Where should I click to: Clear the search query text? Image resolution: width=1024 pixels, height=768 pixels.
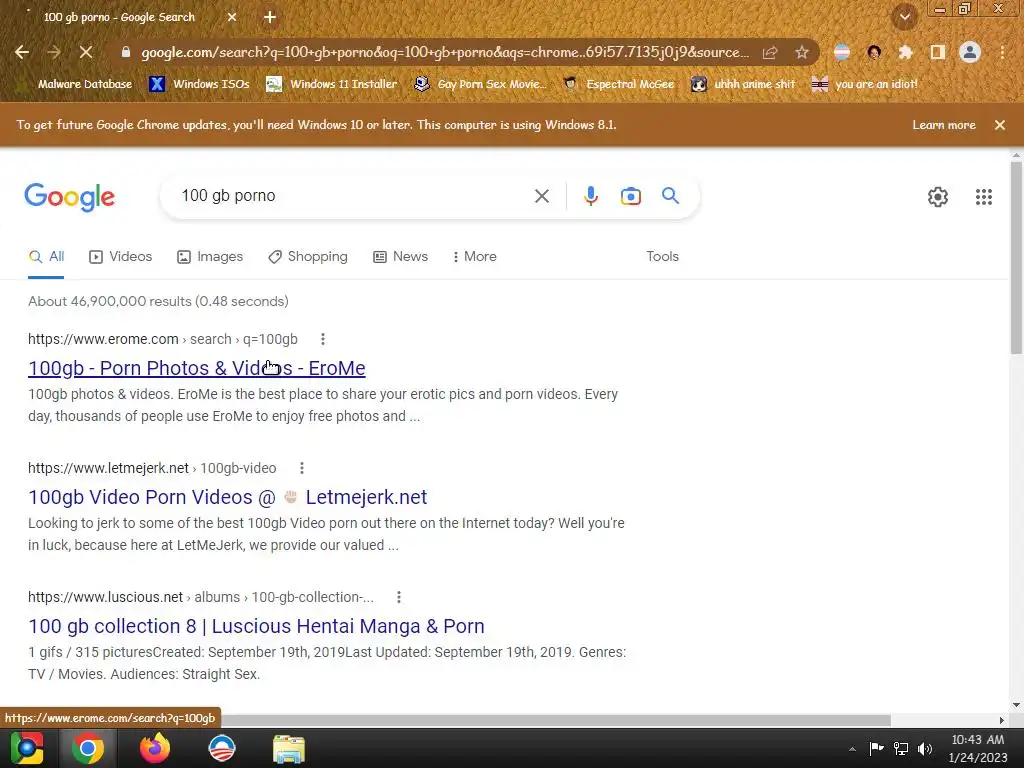541,196
